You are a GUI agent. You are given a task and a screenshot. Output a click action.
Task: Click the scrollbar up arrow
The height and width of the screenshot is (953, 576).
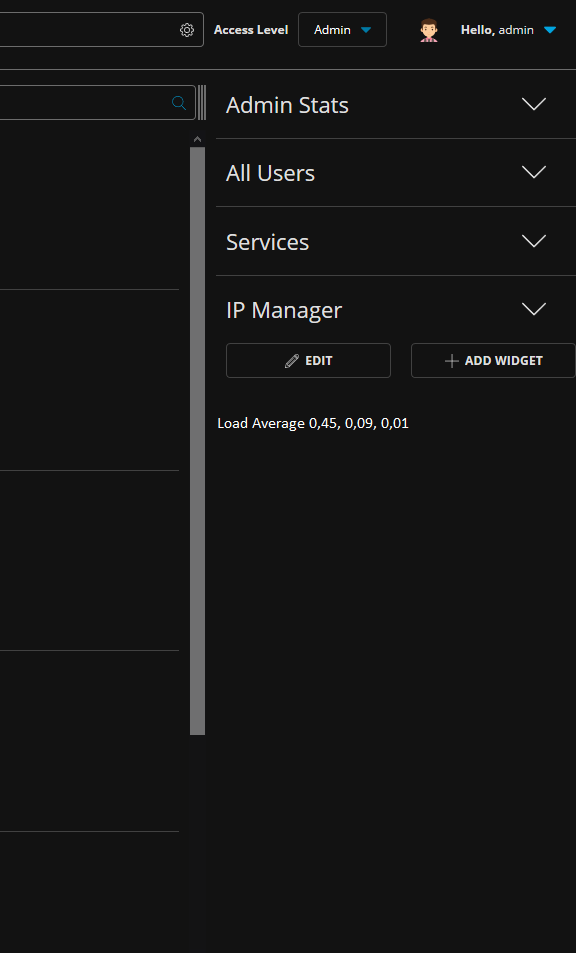pyautogui.click(x=197, y=139)
